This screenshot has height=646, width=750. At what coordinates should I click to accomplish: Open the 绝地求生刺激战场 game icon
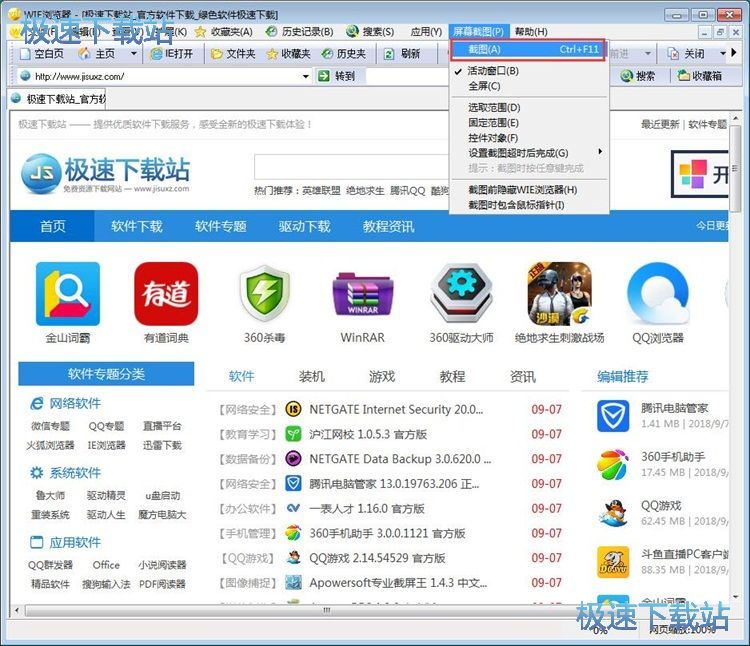click(559, 294)
